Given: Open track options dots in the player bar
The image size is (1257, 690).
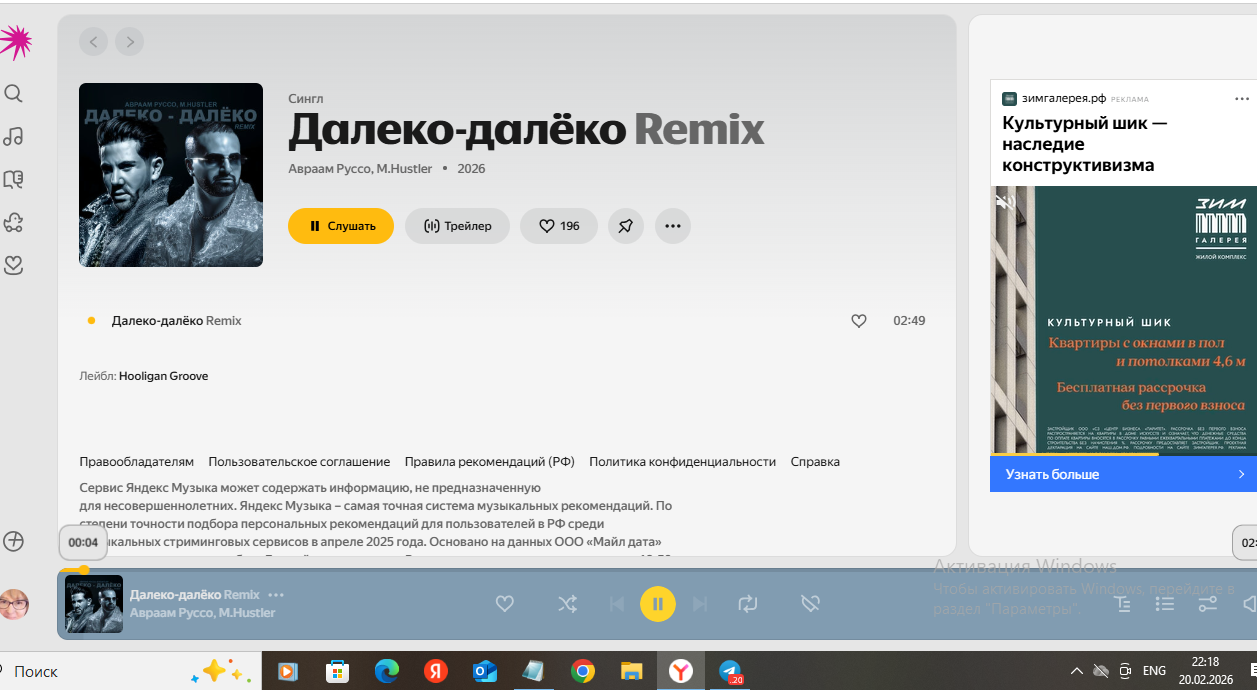Looking at the screenshot, I should [276, 595].
